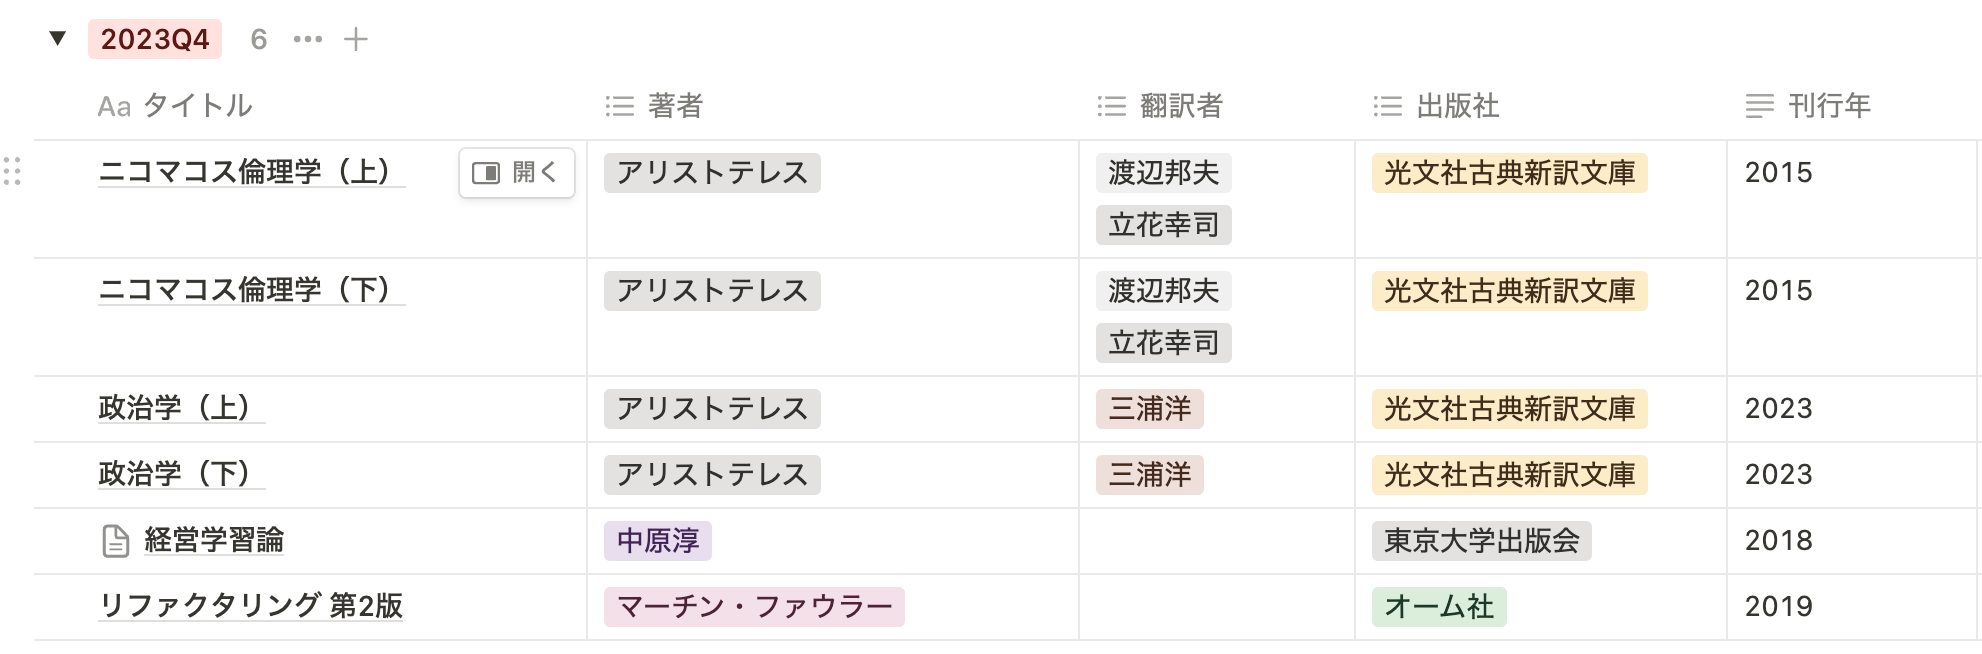Open the 翻訳者 column header menu
Image resolution: width=1982 pixels, height=654 pixels.
click(1160, 106)
